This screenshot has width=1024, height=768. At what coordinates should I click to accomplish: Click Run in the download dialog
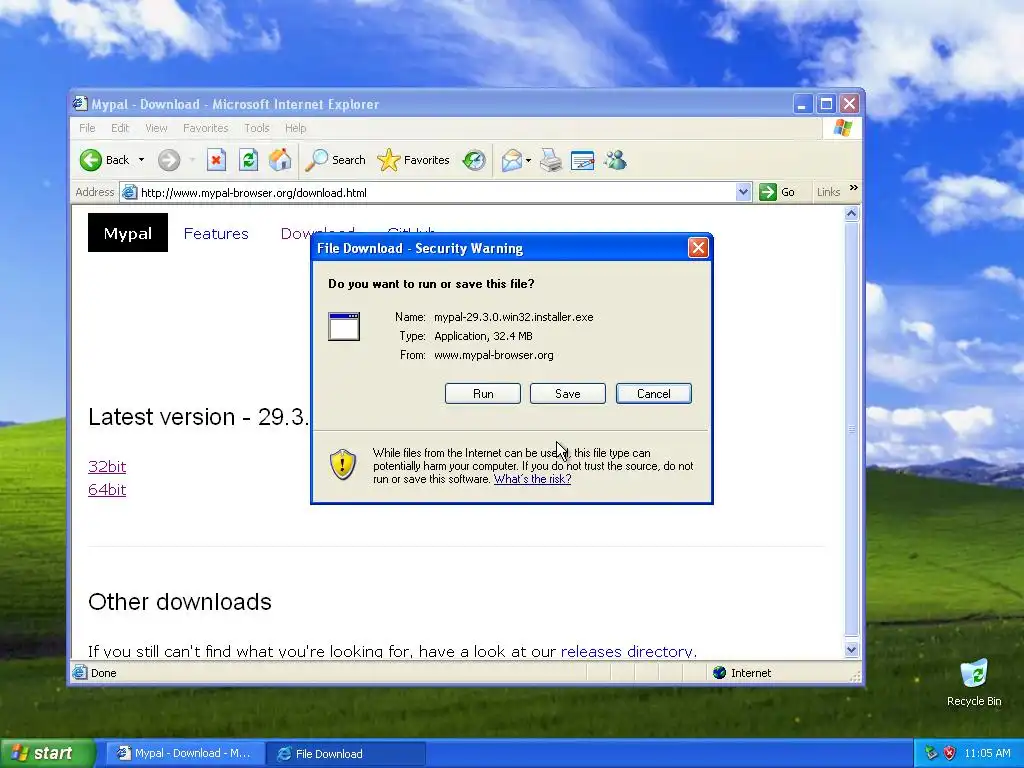(483, 394)
